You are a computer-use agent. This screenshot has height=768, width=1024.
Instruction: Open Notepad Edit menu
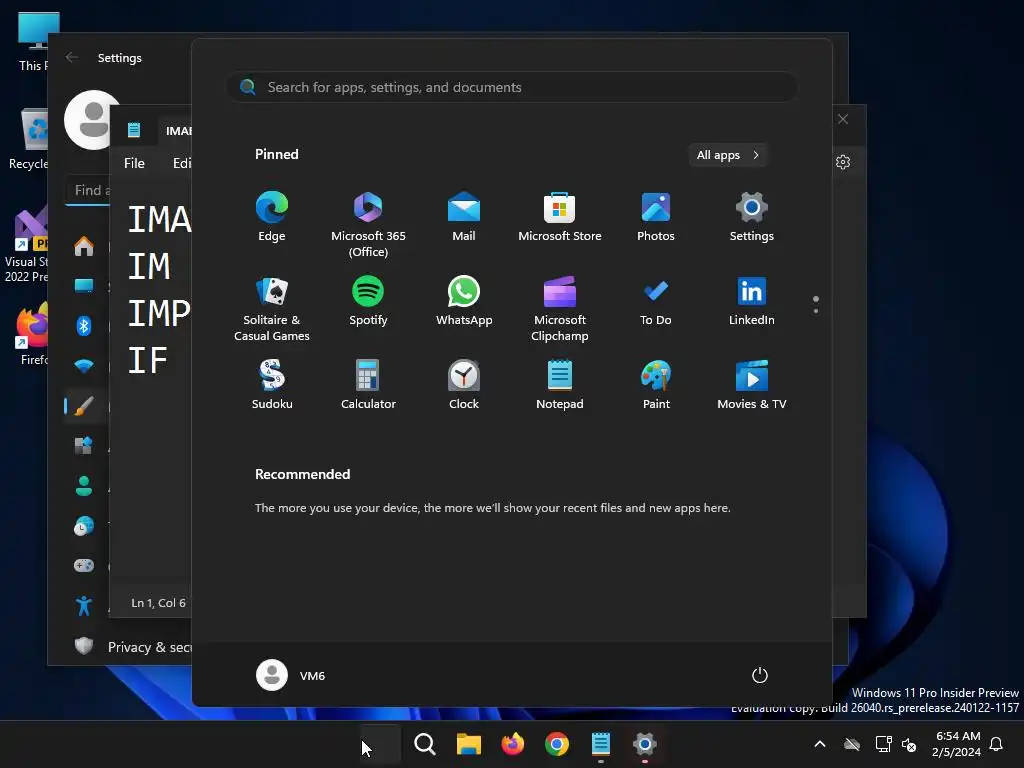(x=182, y=163)
